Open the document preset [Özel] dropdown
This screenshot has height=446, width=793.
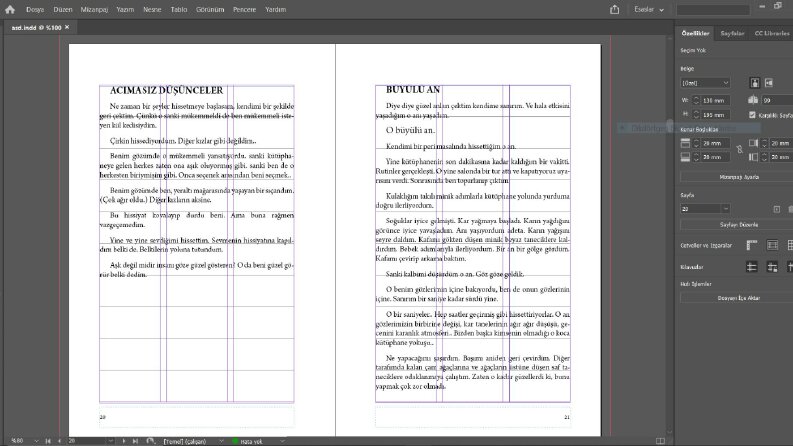[x=705, y=83]
